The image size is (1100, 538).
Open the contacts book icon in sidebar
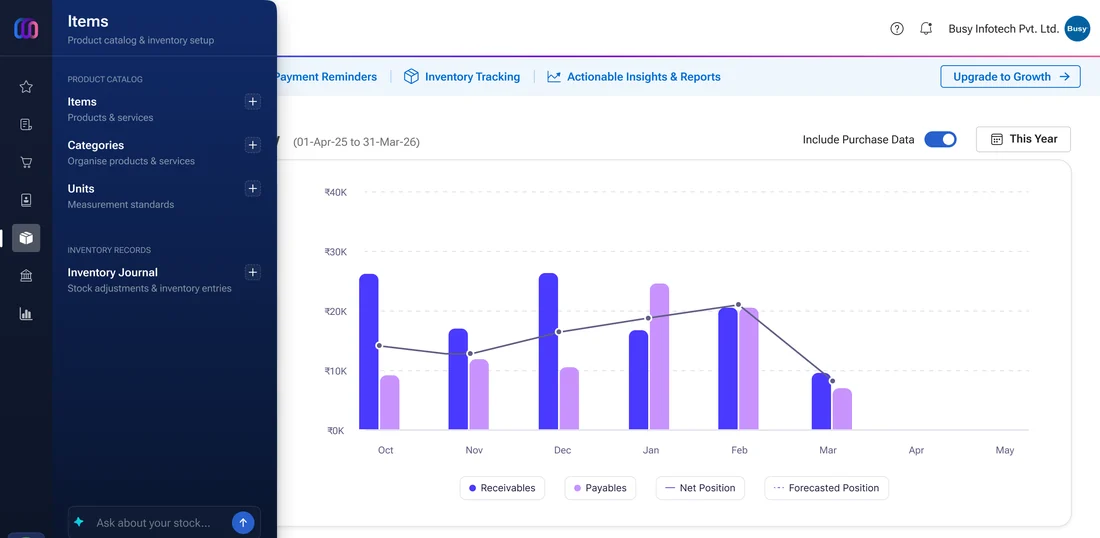(x=26, y=201)
